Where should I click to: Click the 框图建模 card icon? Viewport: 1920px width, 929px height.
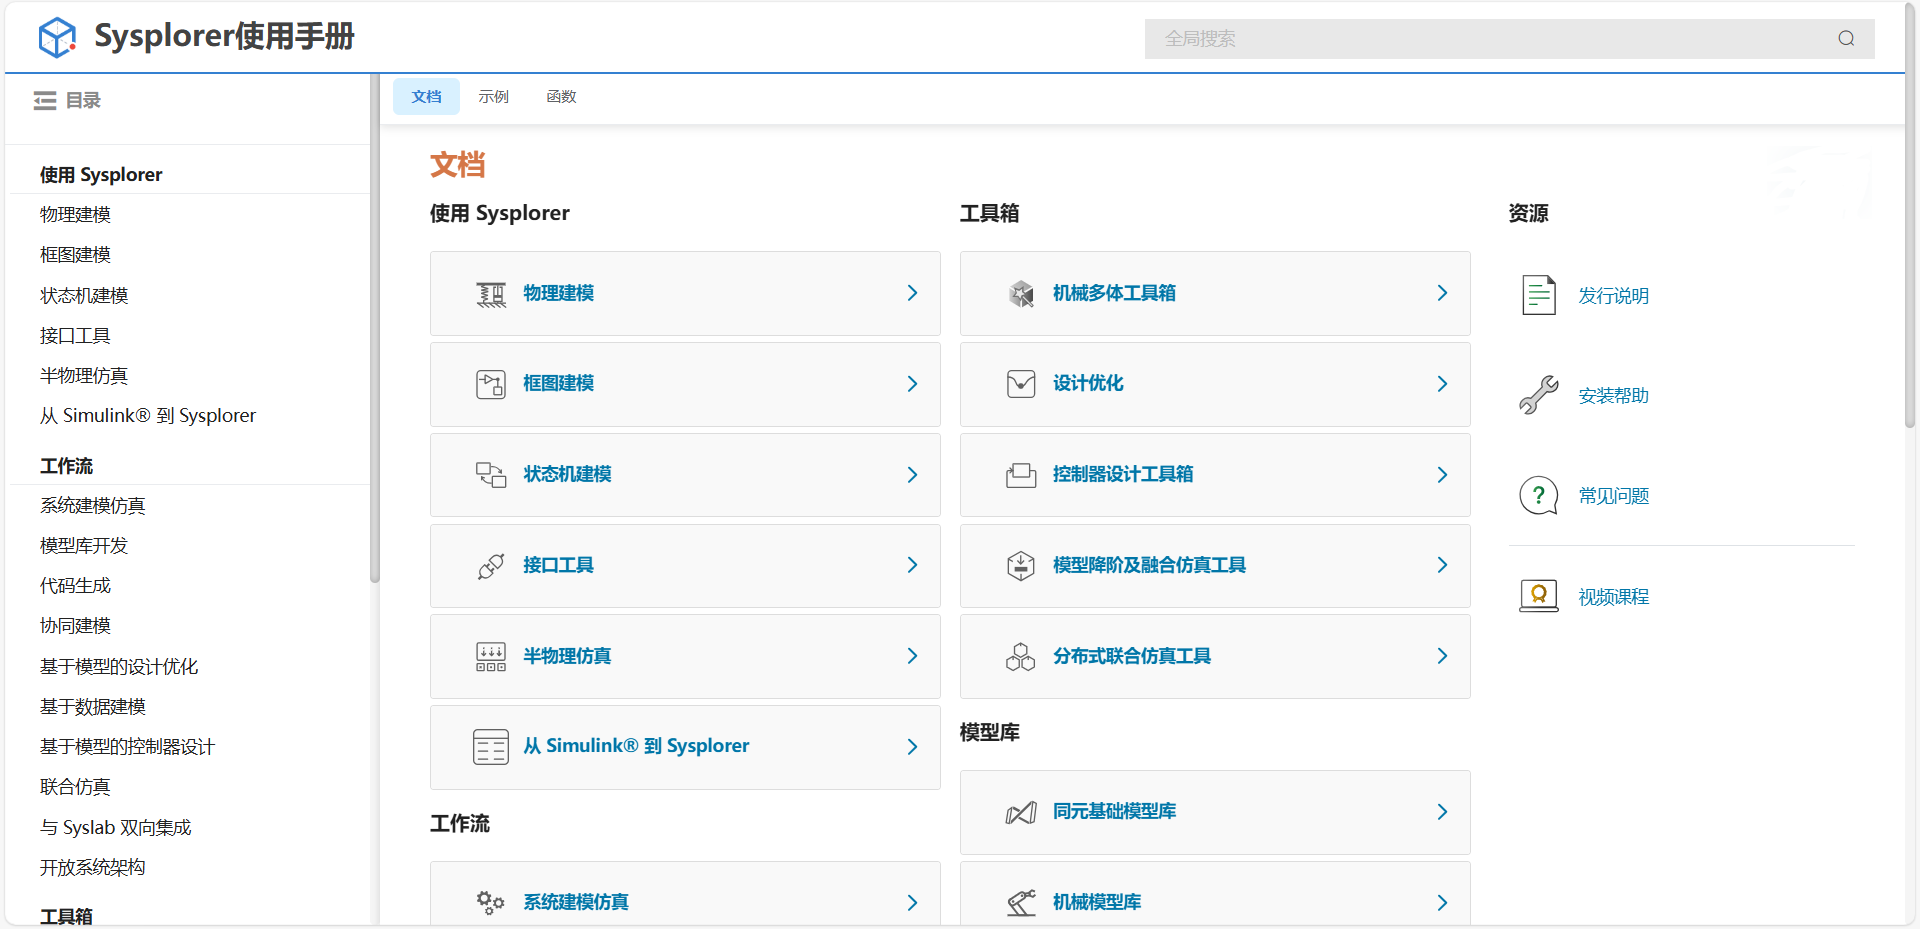[x=491, y=384]
